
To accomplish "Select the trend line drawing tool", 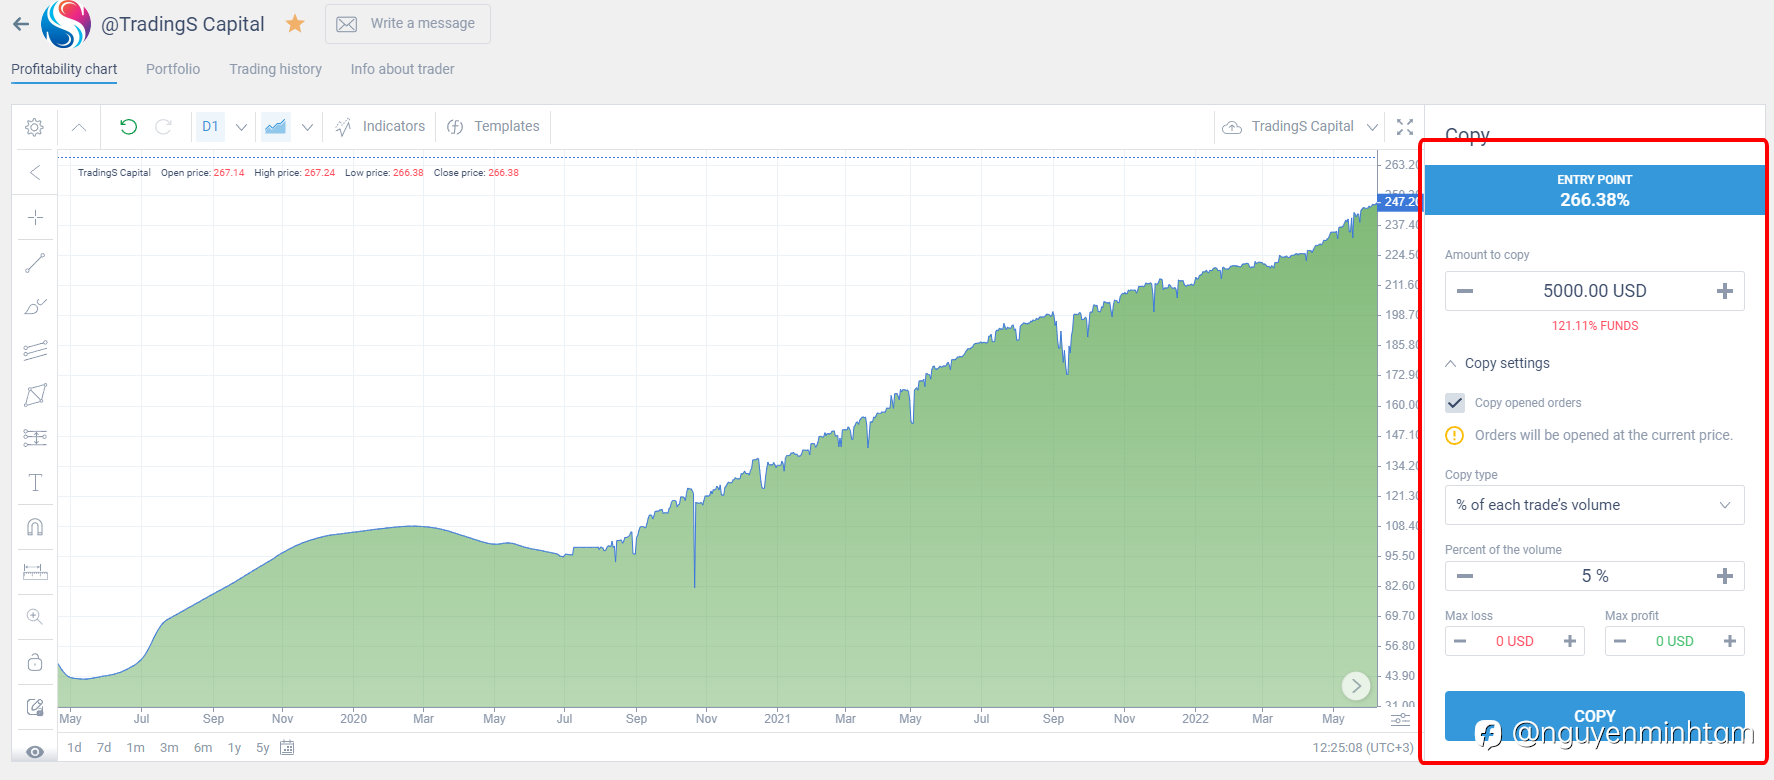I will coord(35,263).
